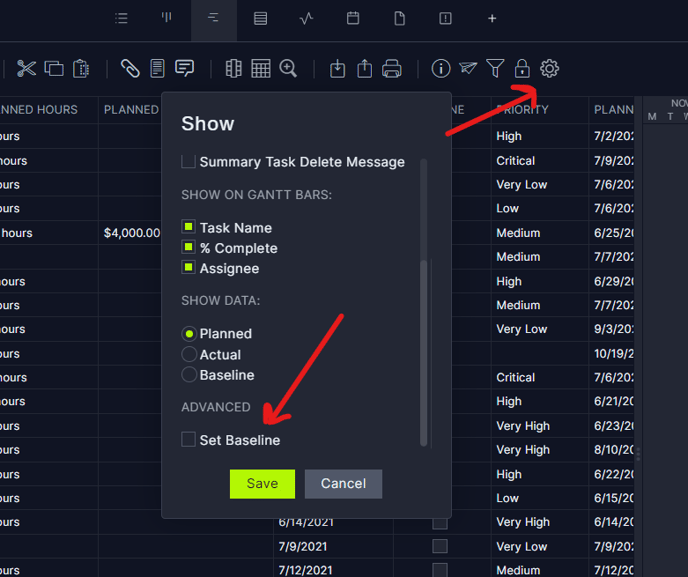Click the Paste clipboard icon
Viewport: 688px width, 577px height.
(x=81, y=68)
